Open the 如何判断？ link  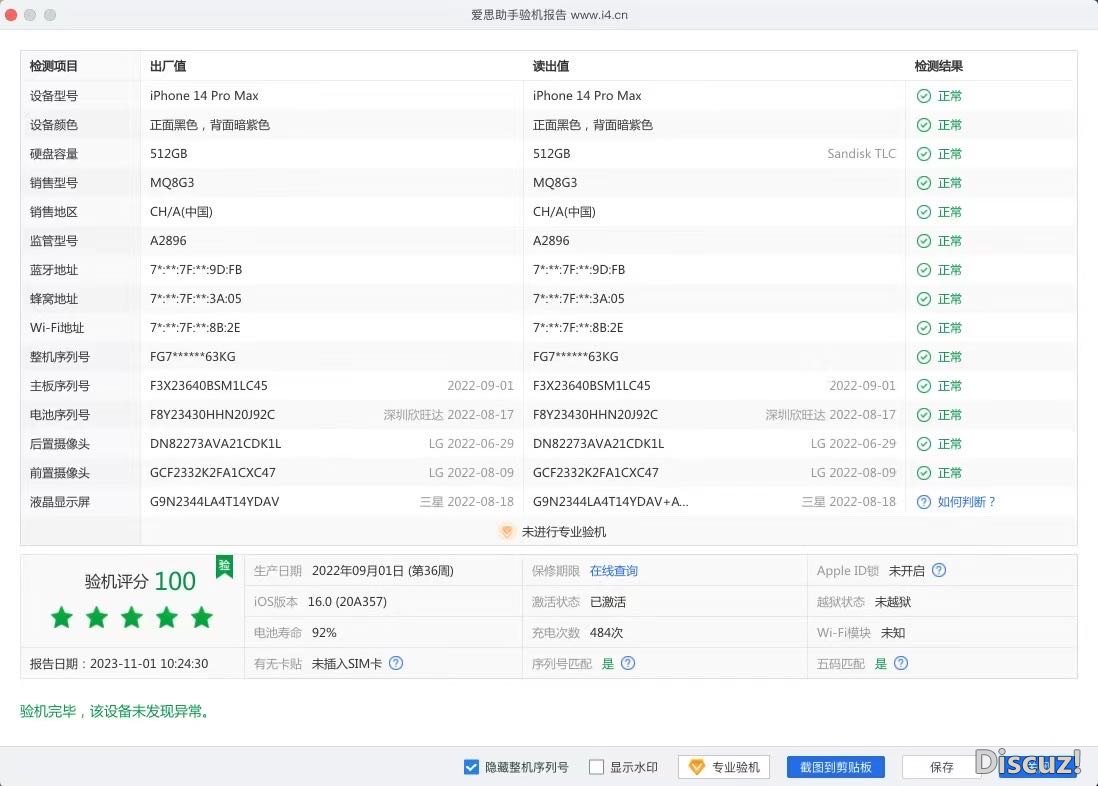tap(966, 502)
